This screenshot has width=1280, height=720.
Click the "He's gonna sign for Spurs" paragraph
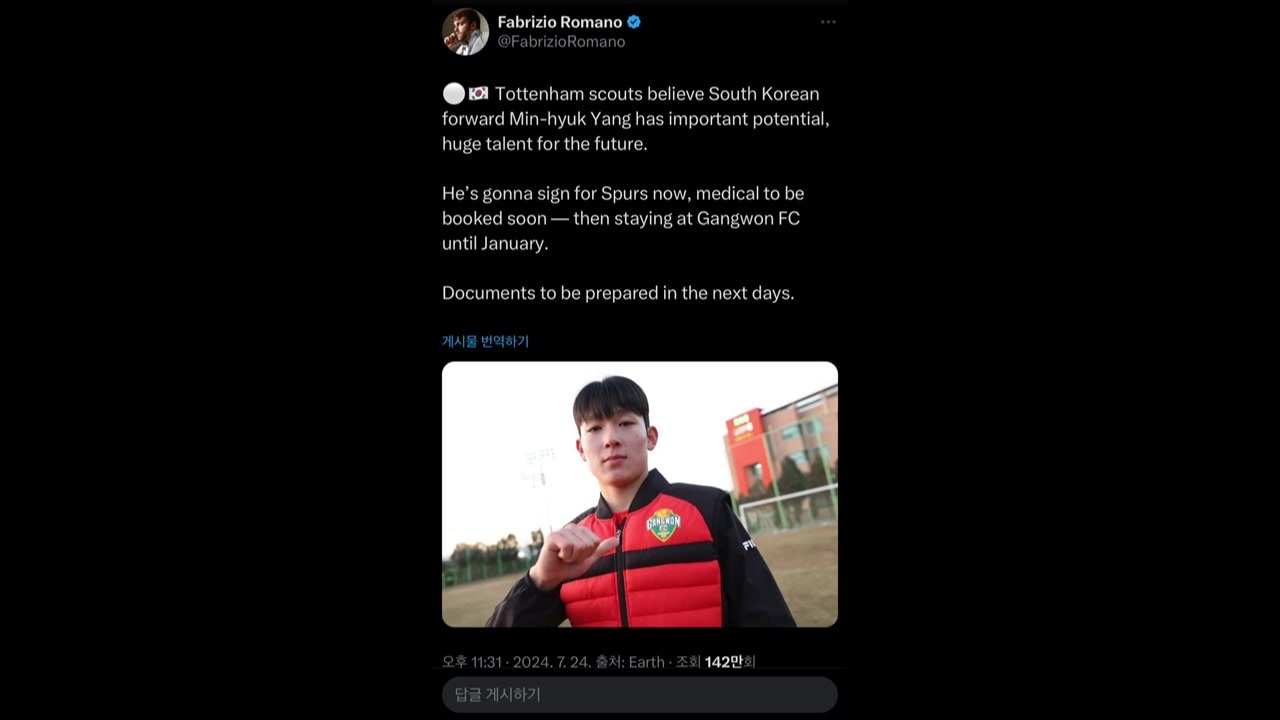[x=623, y=218]
